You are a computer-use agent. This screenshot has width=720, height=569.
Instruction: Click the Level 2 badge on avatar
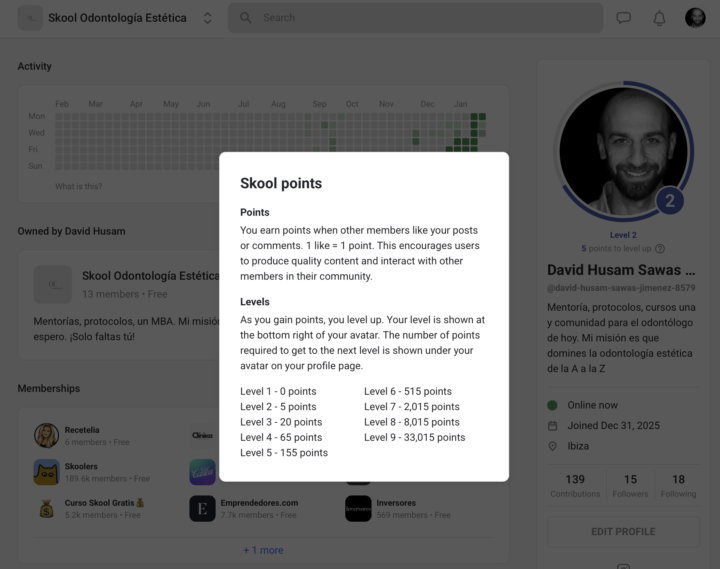tap(669, 201)
